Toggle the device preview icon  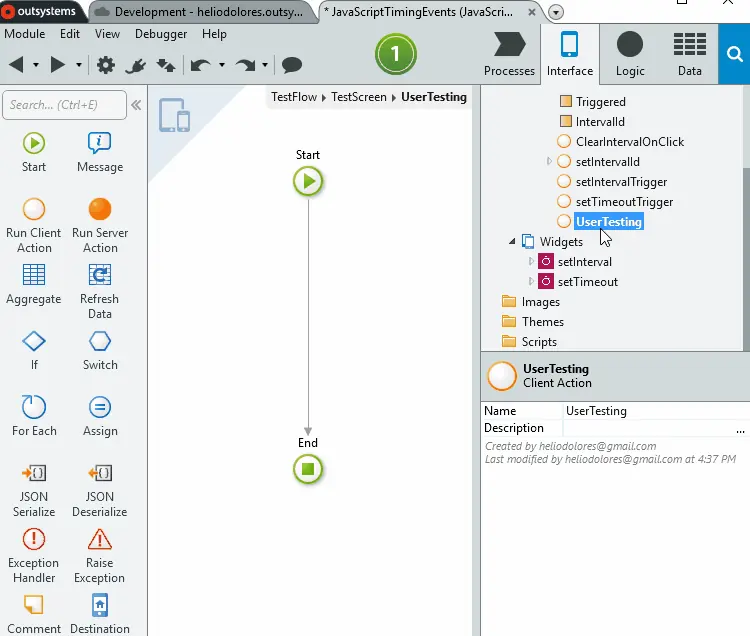pyautogui.click(x=175, y=115)
